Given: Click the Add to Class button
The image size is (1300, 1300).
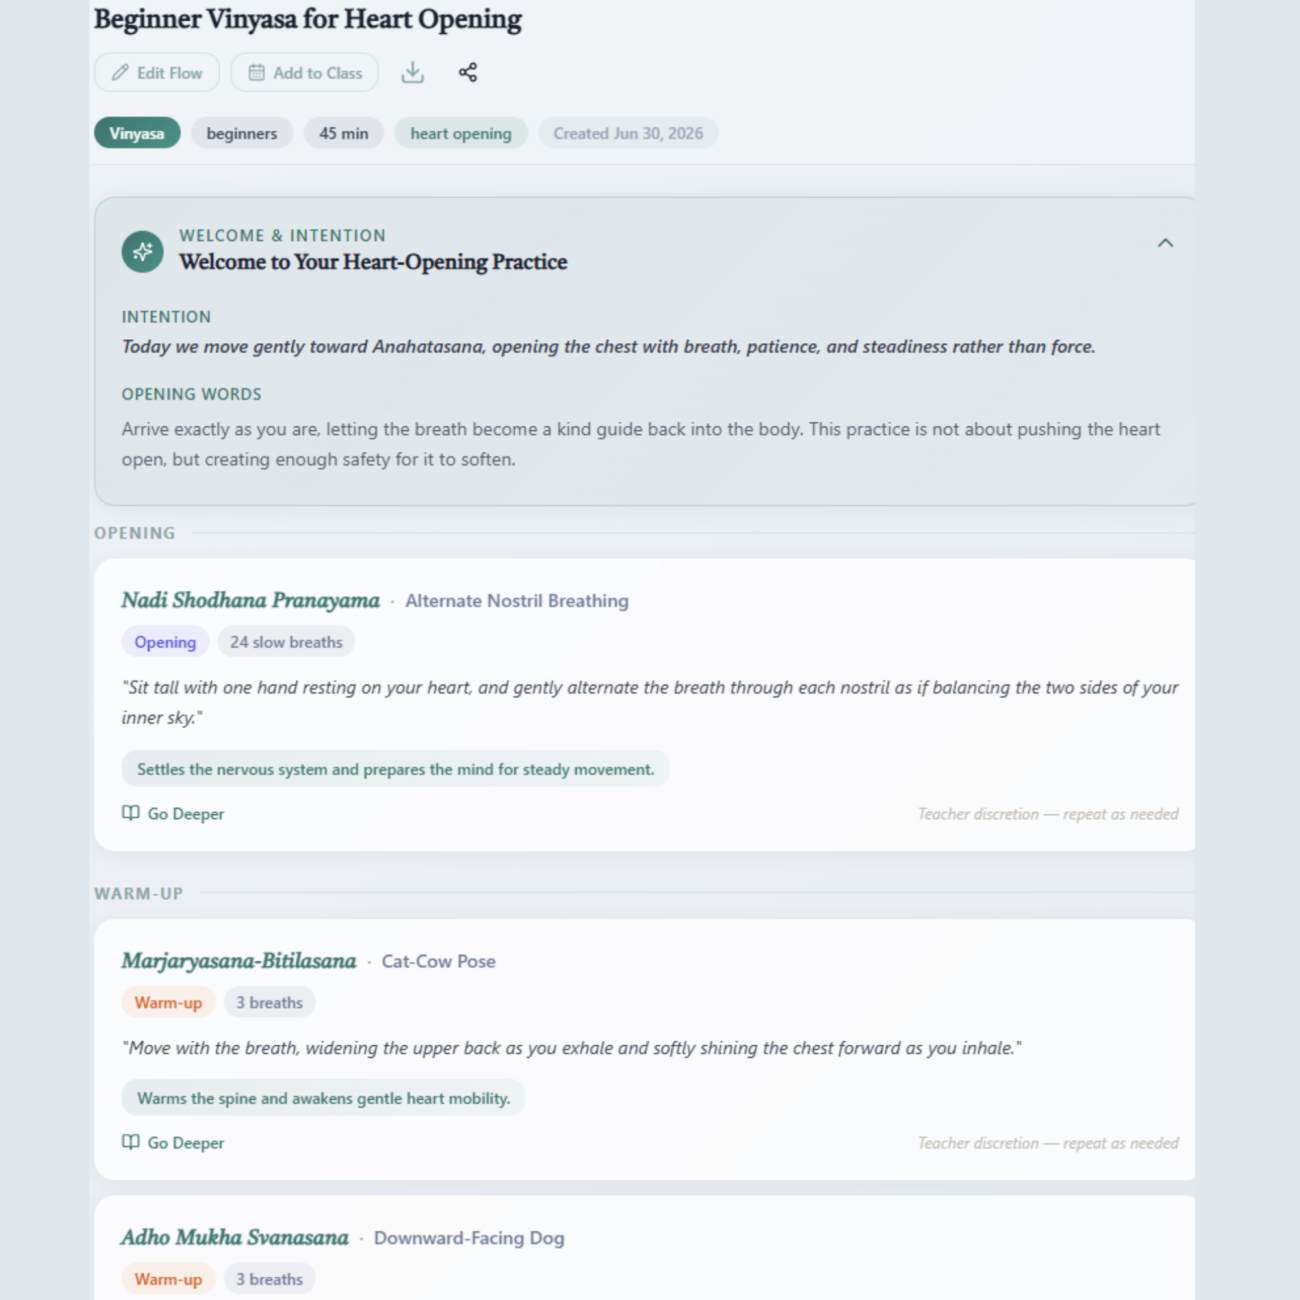Looking at the screenshot, I should (x=305, y=73).
